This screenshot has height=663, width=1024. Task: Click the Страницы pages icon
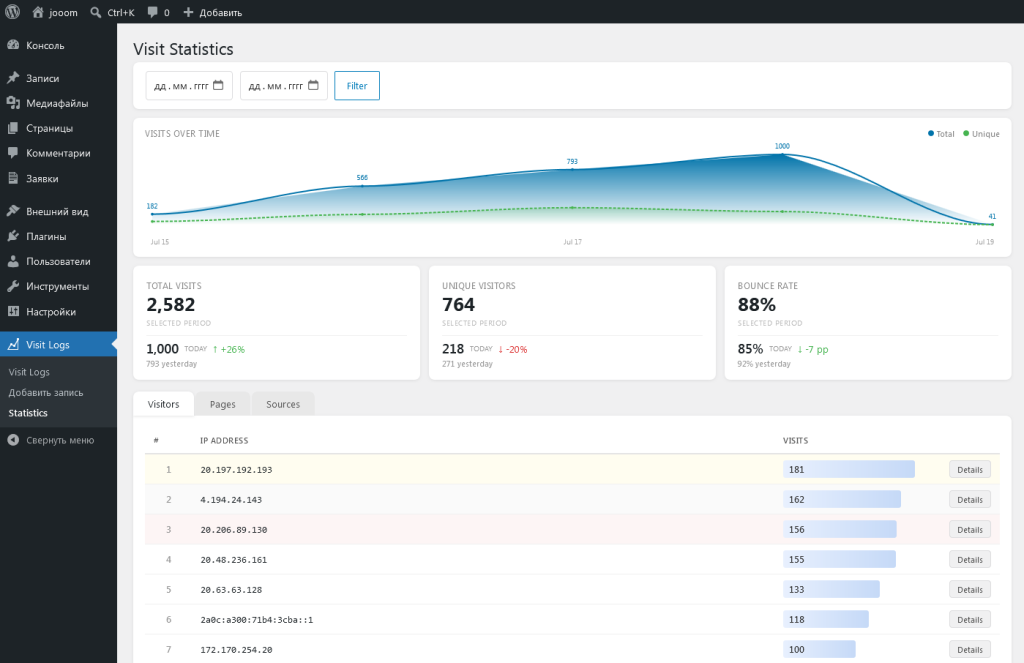[13, 128]
